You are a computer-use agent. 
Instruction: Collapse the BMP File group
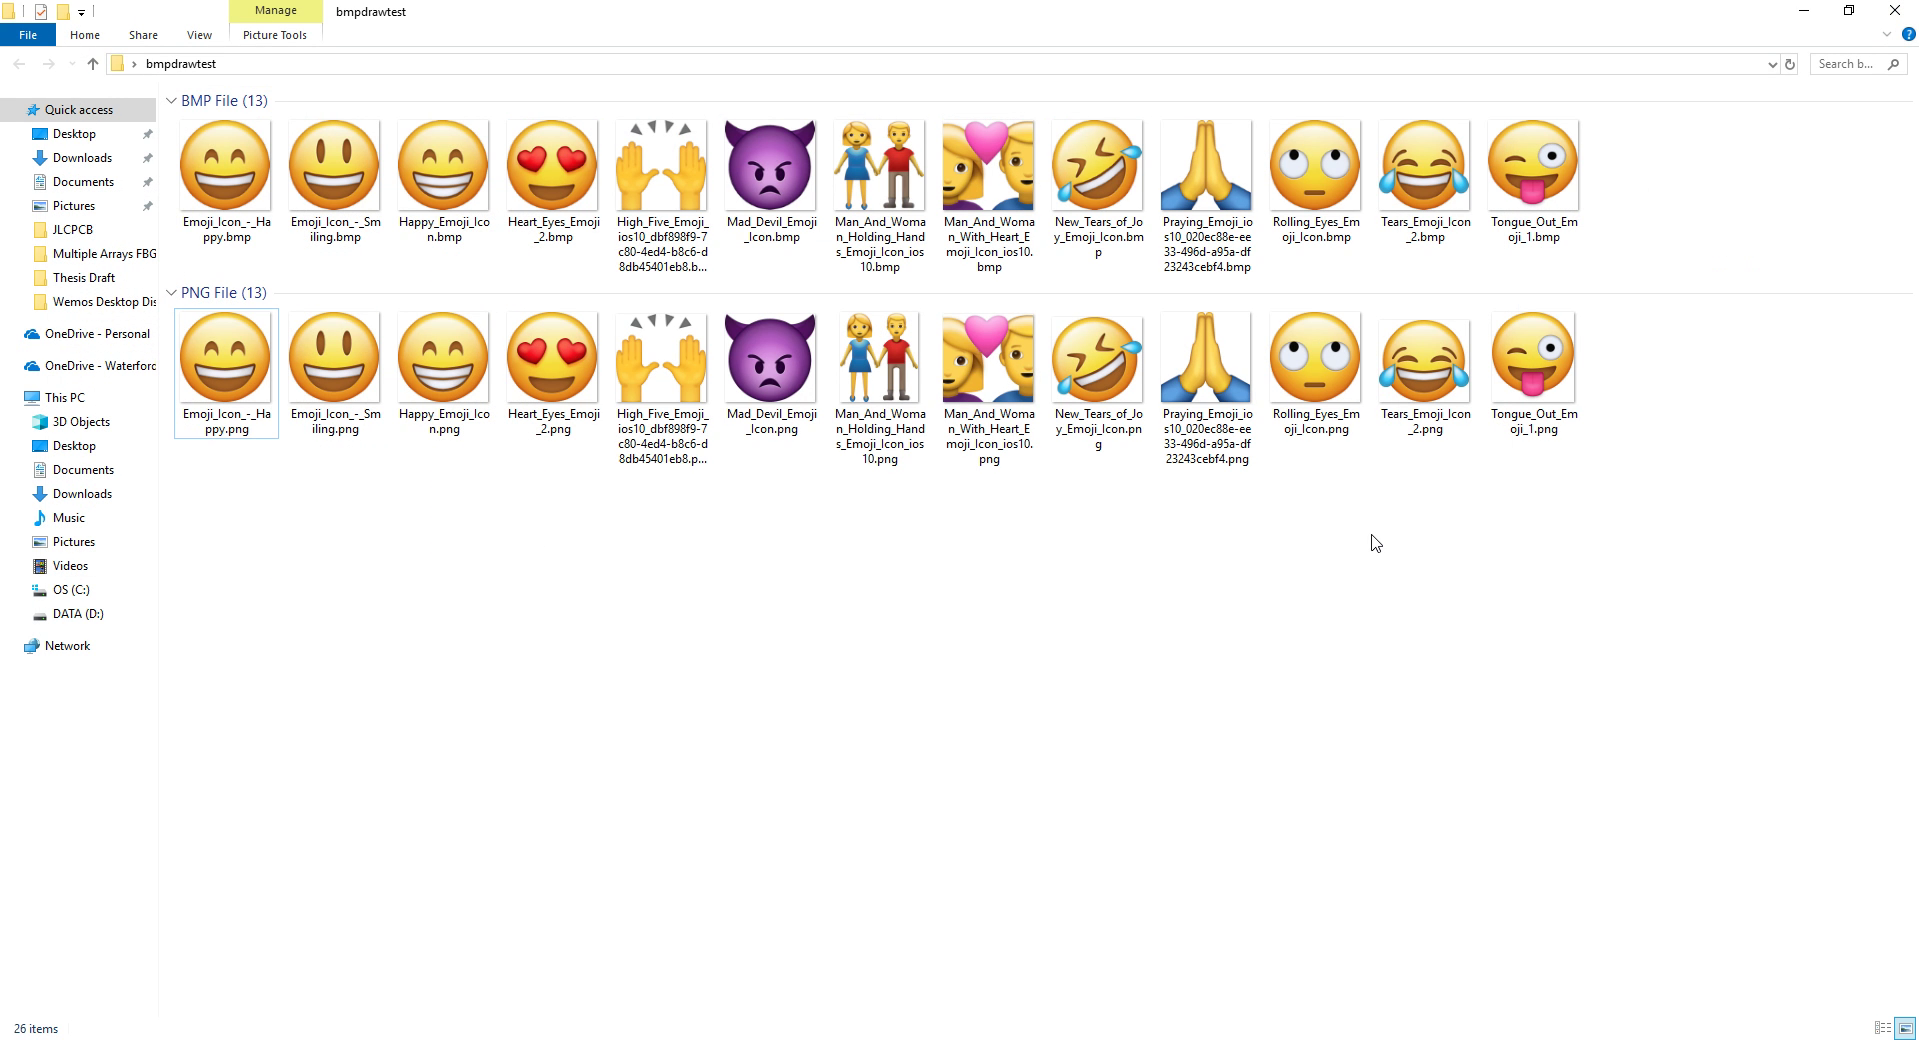171,101
